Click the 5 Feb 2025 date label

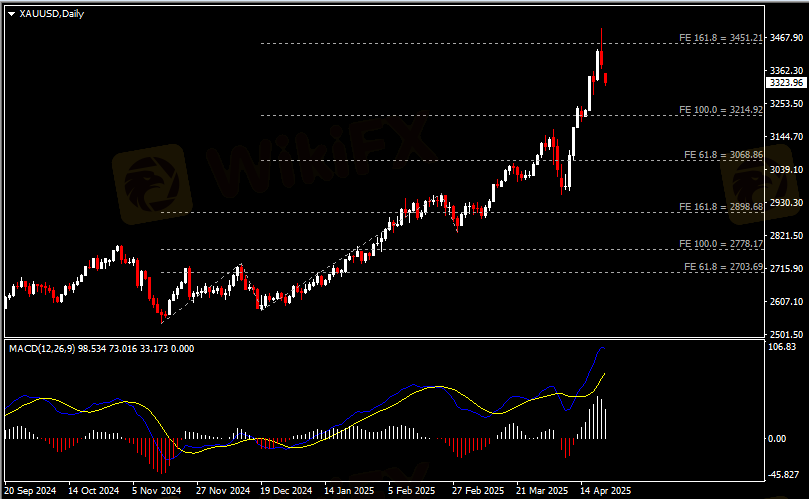tap(412, 491)
